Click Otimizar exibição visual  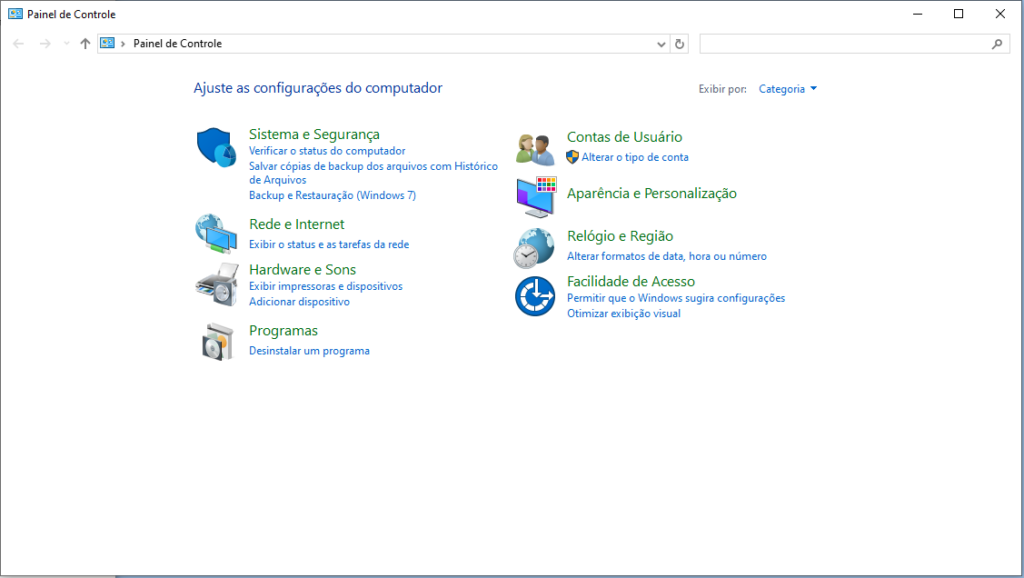click(624, 313)
